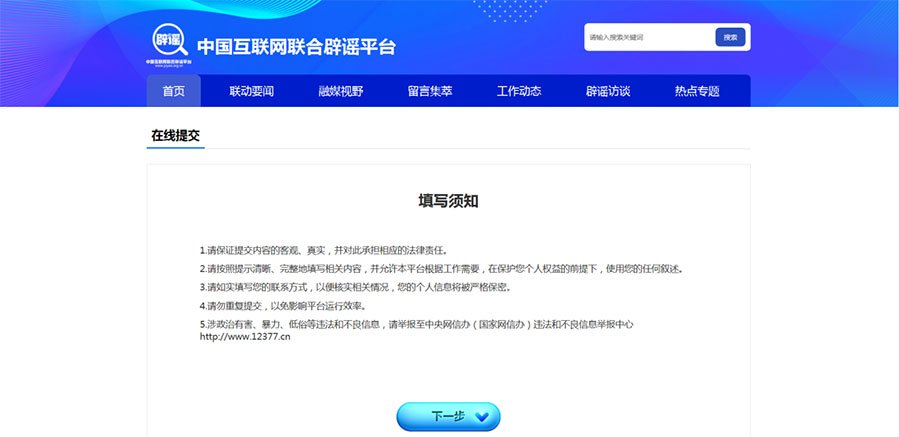Open the 首页 navigation tab
Image resolution: width=899 pixels, height=437 pixels.
173,91
